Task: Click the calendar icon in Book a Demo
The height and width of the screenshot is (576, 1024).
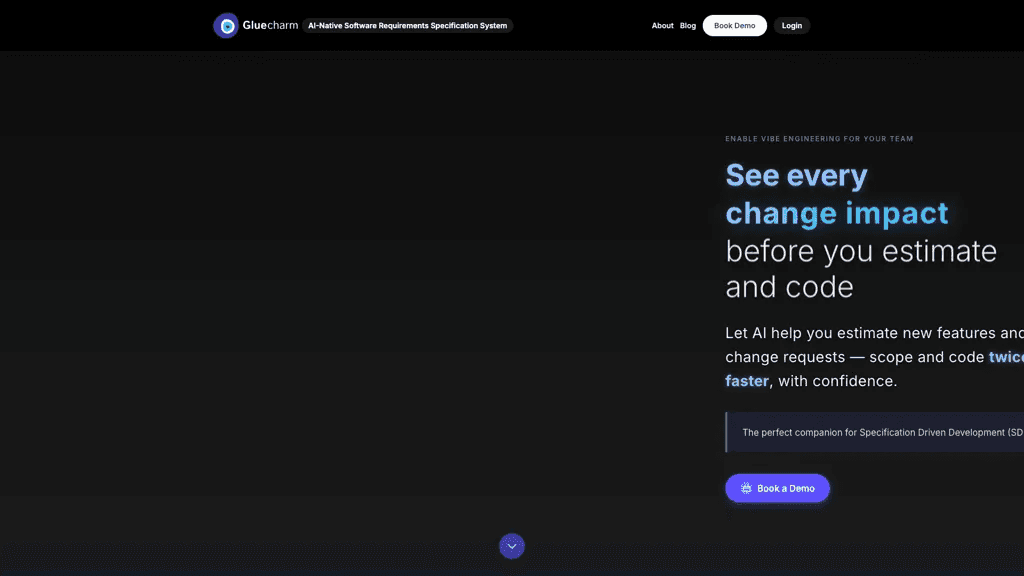Action: pos(746,488)
